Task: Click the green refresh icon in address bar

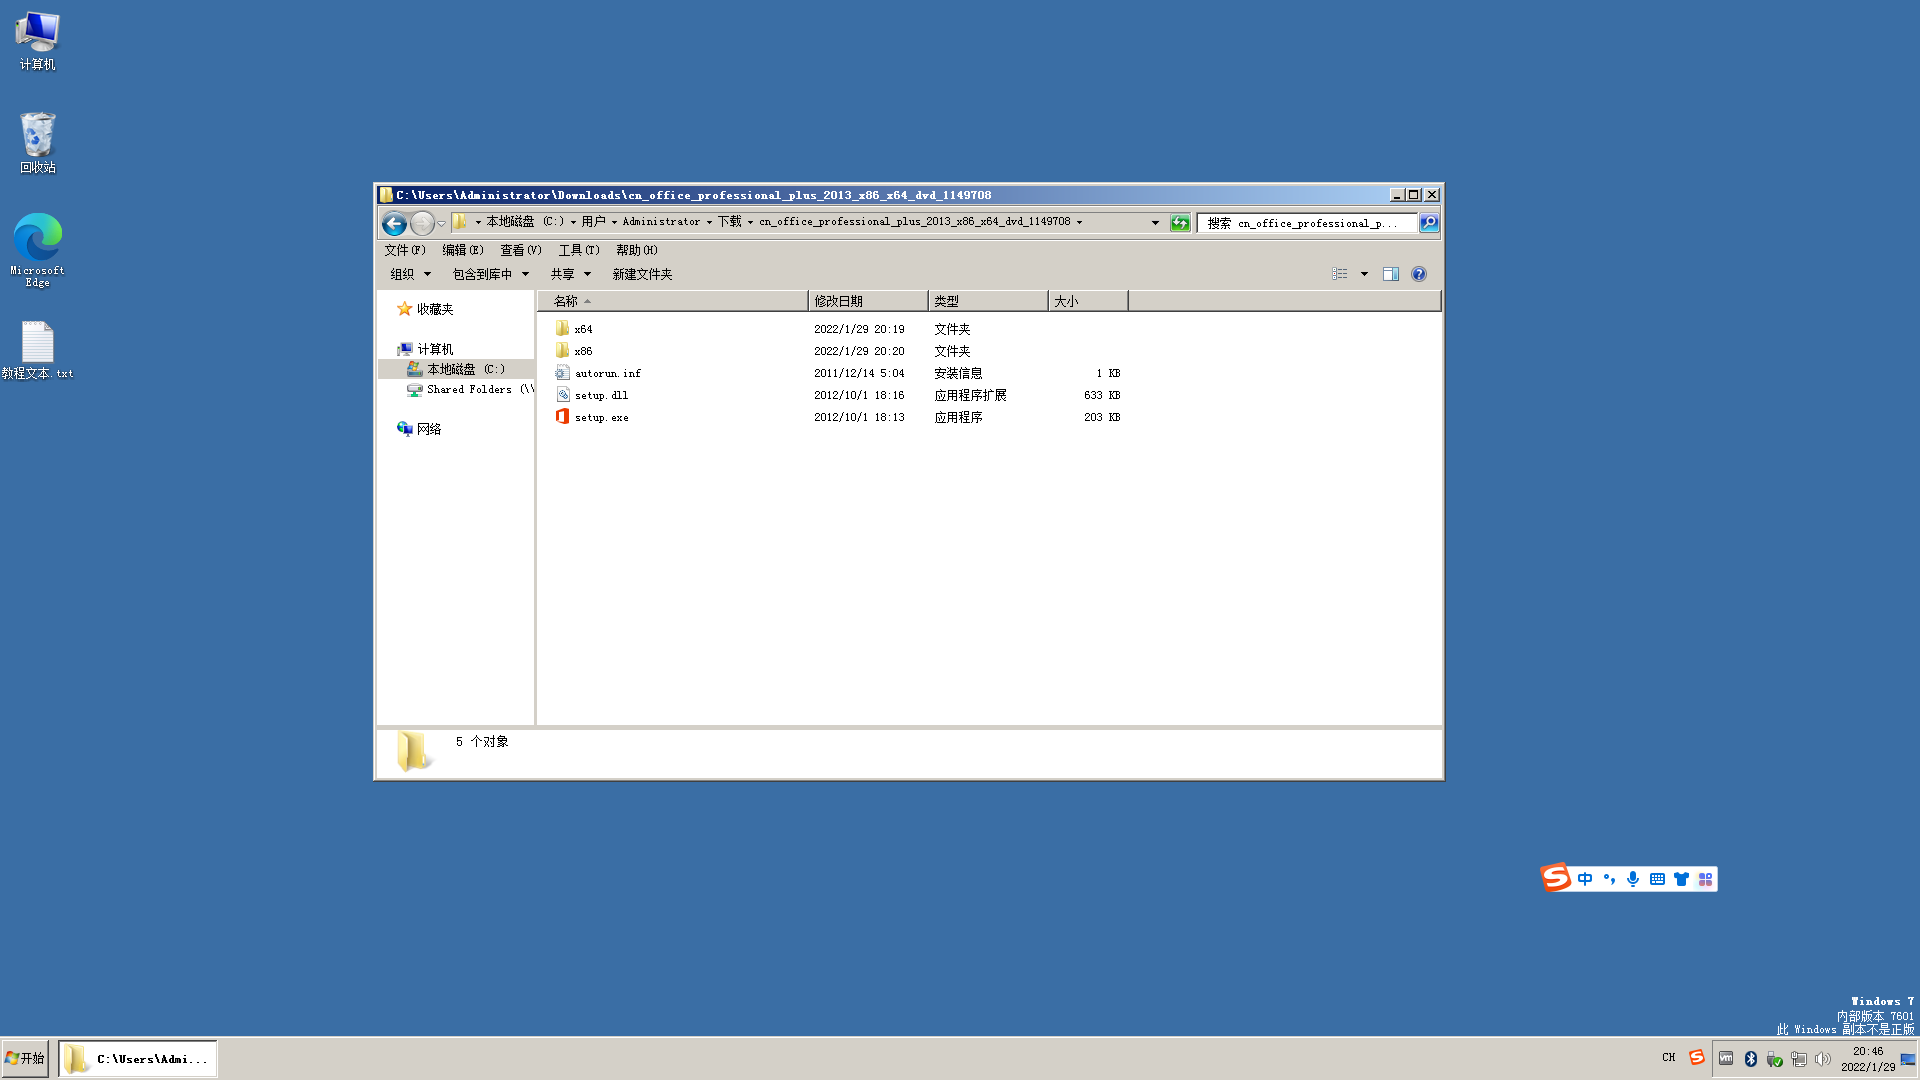Action: 1180,223
